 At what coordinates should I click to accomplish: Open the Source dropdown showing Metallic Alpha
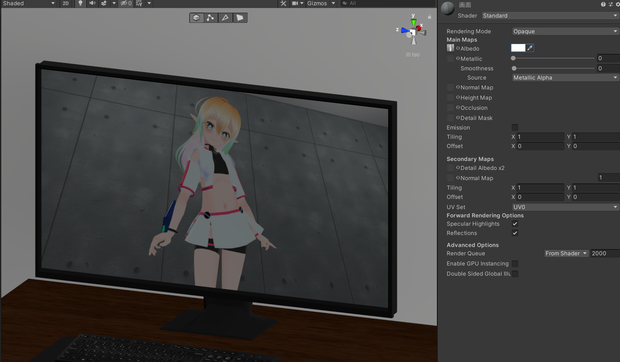[565, 77]
